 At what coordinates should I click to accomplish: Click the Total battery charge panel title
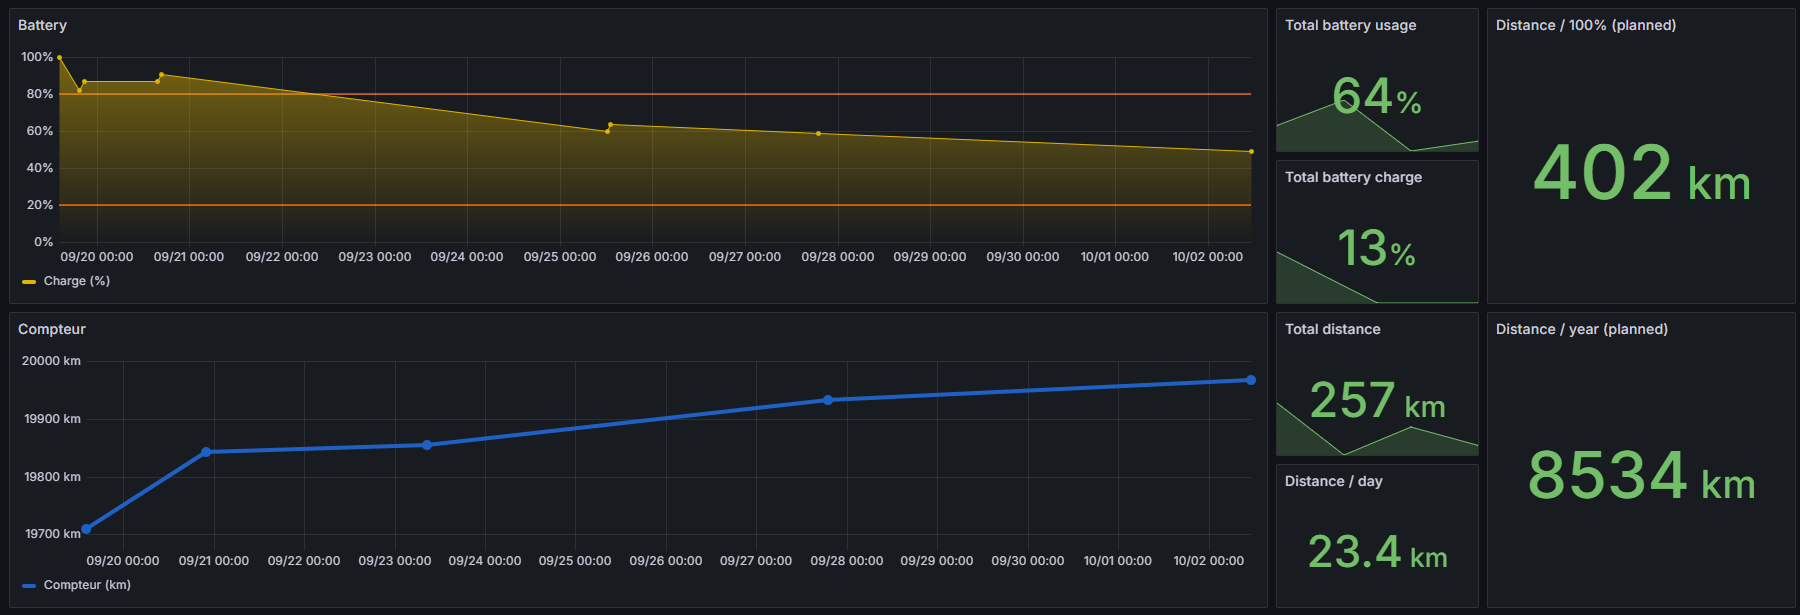(1353, 177)
